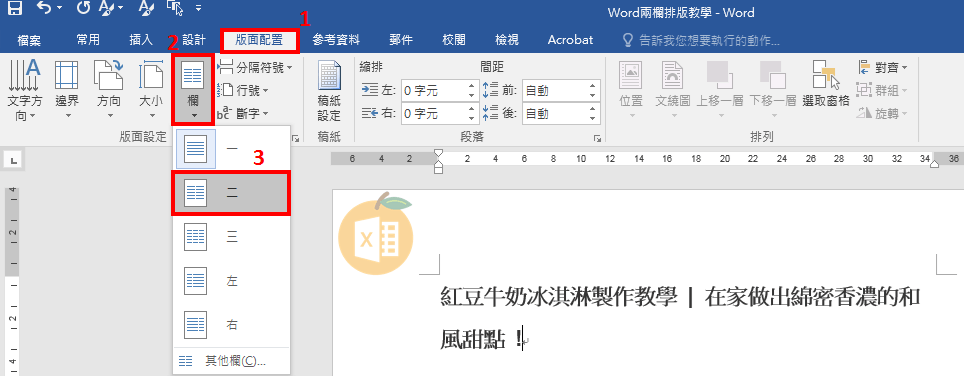Select the Two columns (二) option
This screenshot has width=964, height=376.
point(231,193)
